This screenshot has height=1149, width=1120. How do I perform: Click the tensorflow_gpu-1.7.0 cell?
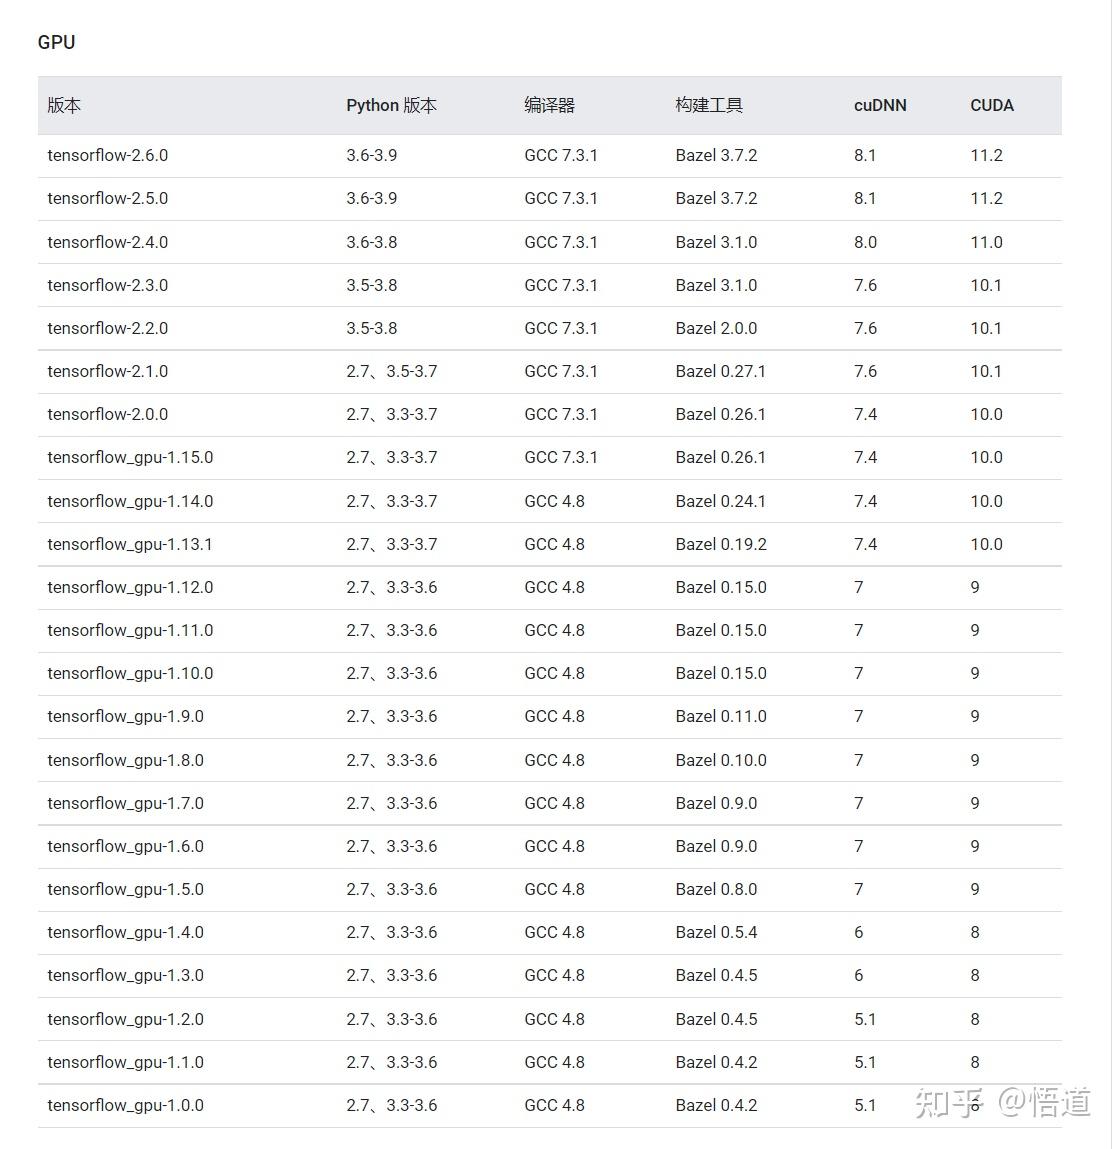(x=125, y=804)
